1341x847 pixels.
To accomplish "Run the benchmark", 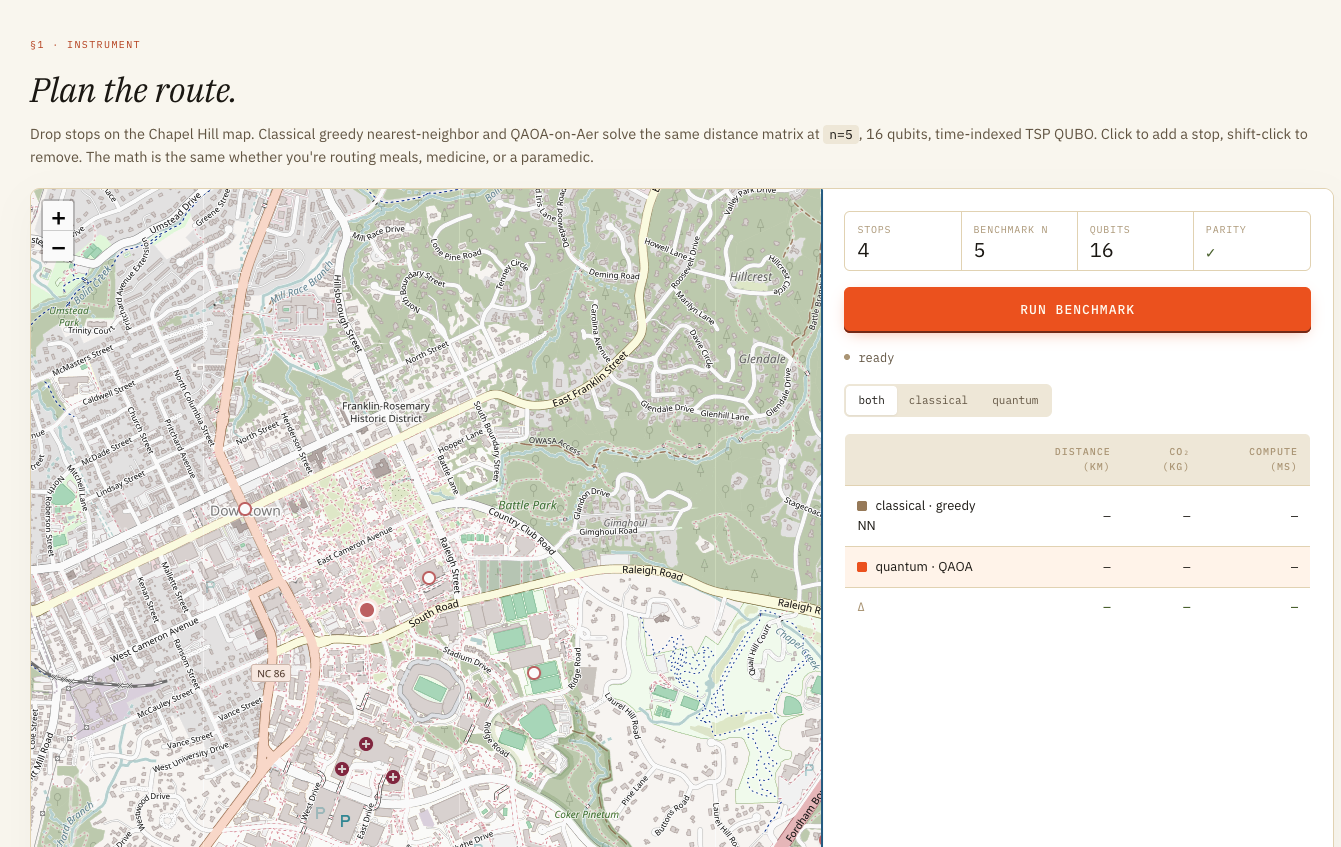I will 1077,309.
